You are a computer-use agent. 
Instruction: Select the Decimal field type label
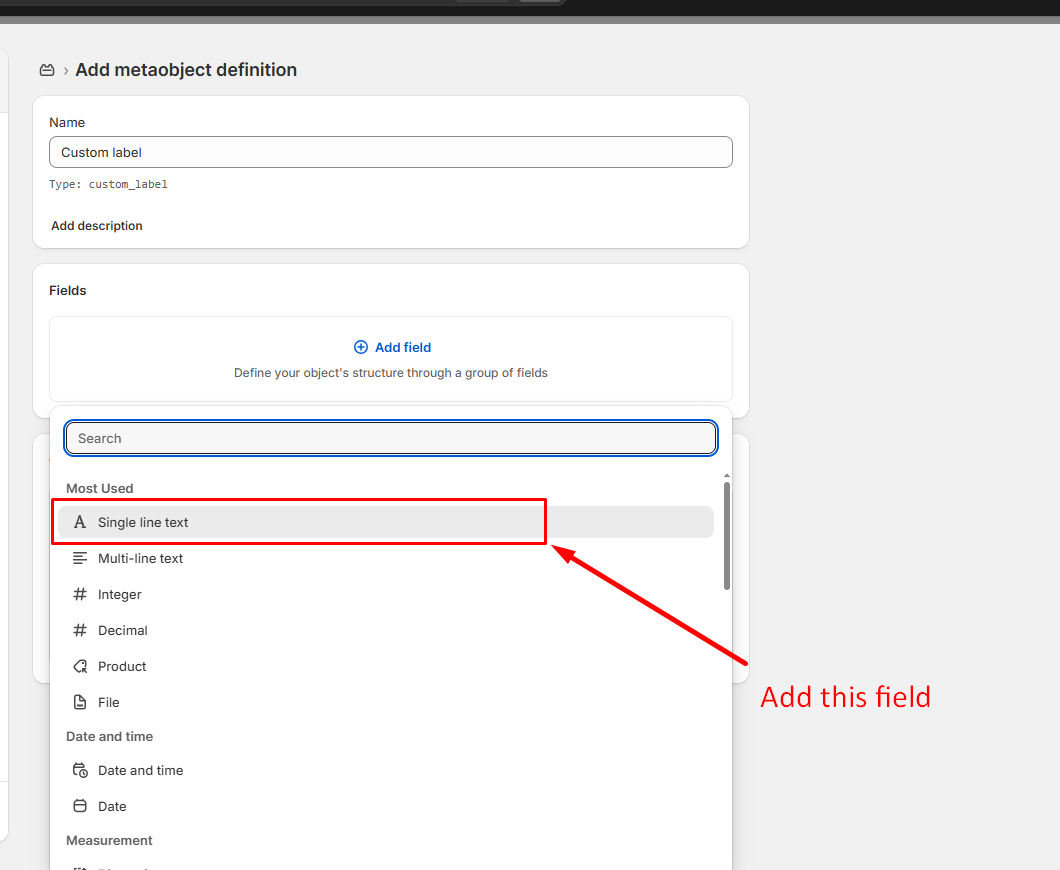pos(123,630)
